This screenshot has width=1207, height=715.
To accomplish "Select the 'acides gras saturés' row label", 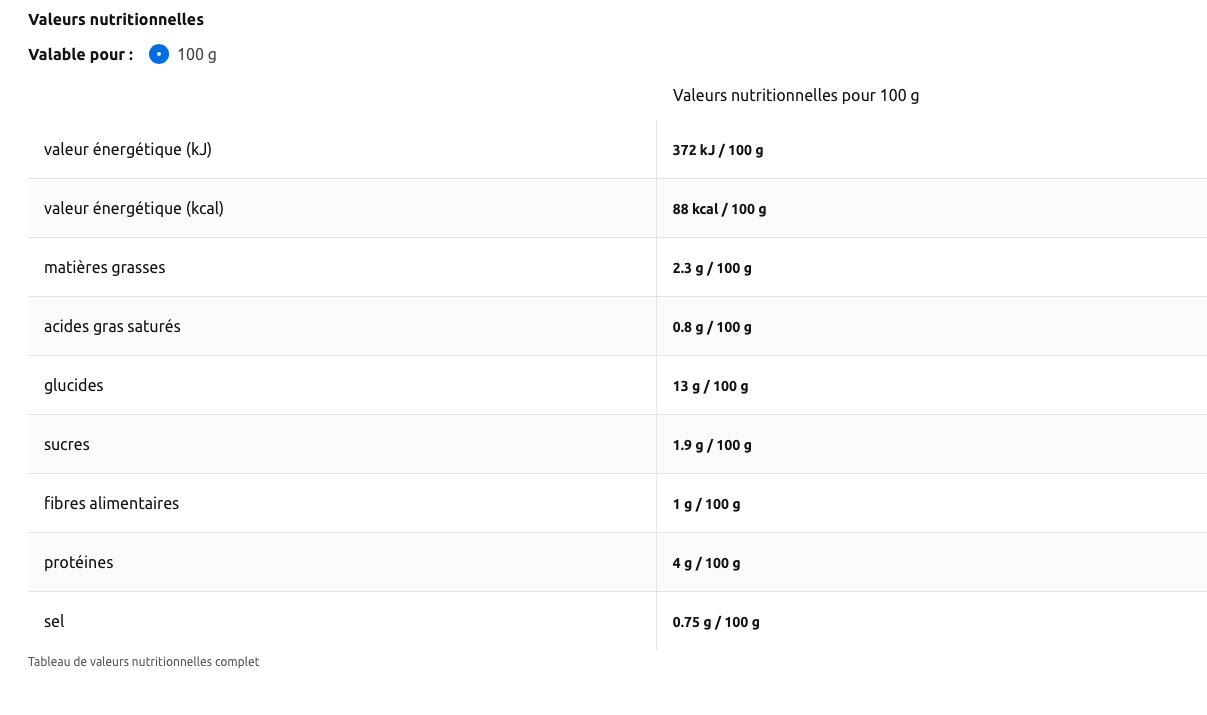I will 112,327.
